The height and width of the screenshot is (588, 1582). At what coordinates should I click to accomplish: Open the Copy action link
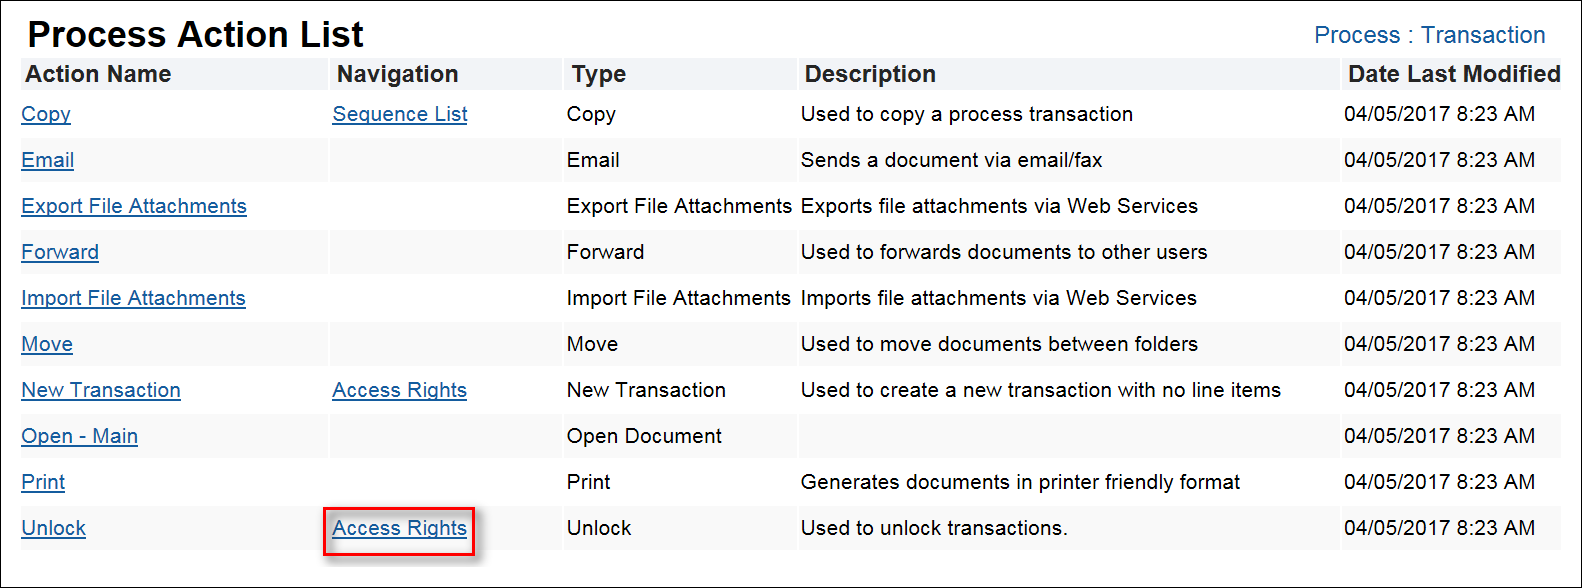point(46,114)
